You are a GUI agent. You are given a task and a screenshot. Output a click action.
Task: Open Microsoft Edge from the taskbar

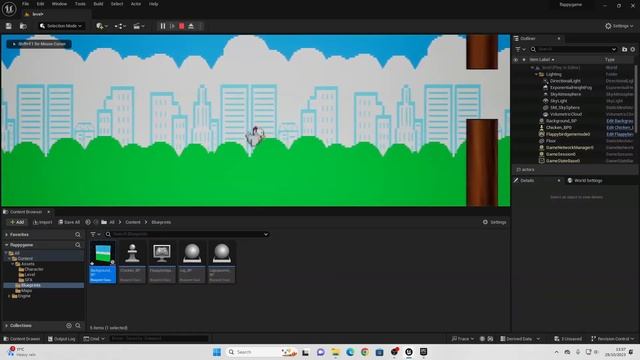coord(350,352)
